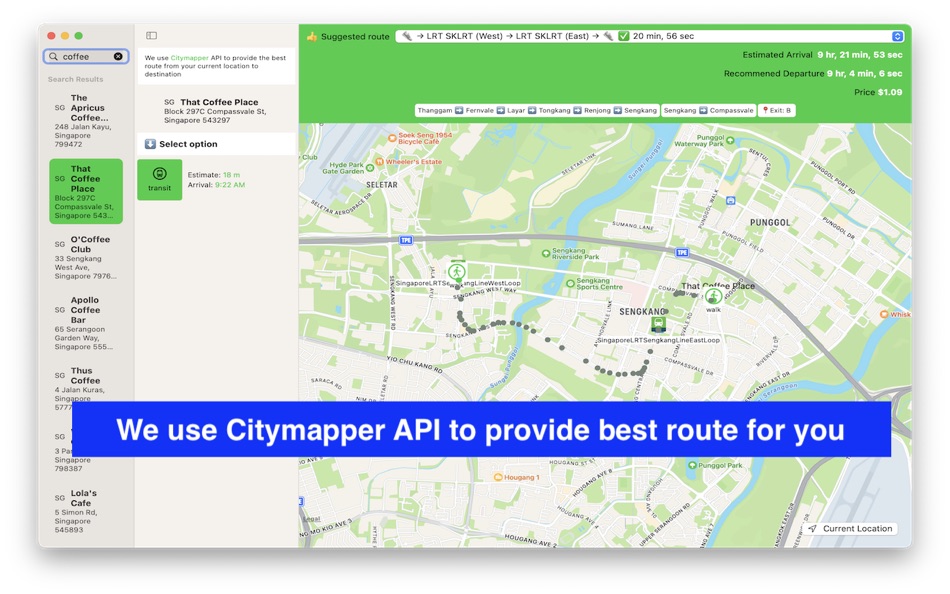The height and width of the screenshot is (594, 950).
Task: Click the Wheeler's Estate map marker
Action: pyautogui.click(x=380, y=162)
